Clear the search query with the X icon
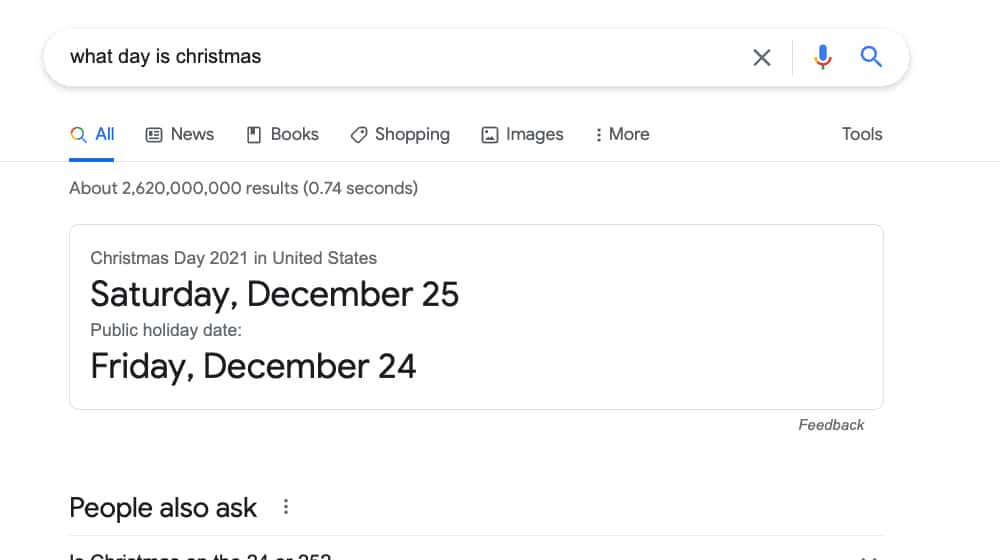The image size is (1000, 560). point(762,58)
